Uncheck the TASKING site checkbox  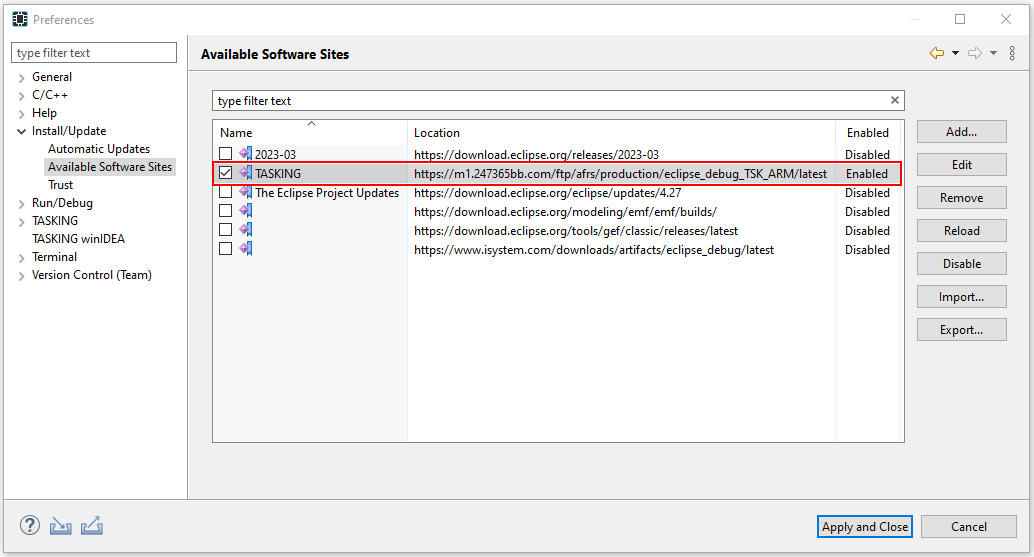pos(226,173)
